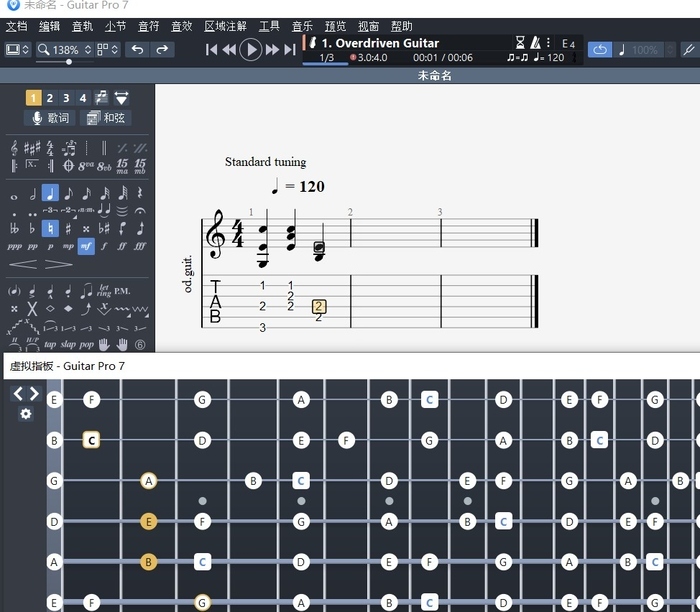
Task: Click the zoom slider under the zoom percentage
Action: (x=68, y=62)
